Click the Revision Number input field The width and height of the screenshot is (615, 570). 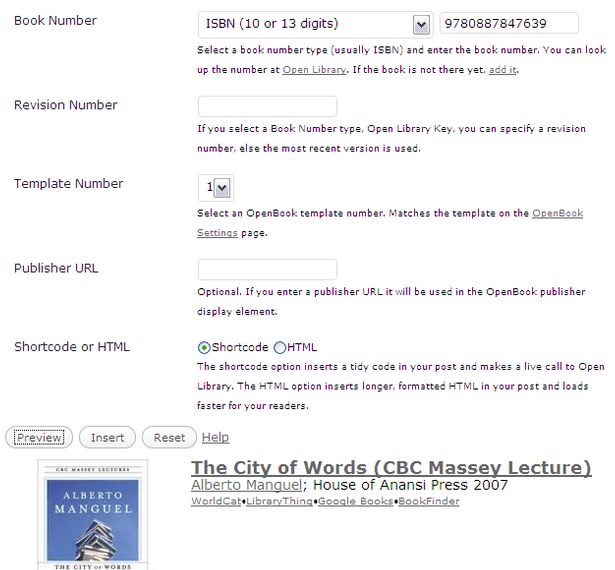267,106
